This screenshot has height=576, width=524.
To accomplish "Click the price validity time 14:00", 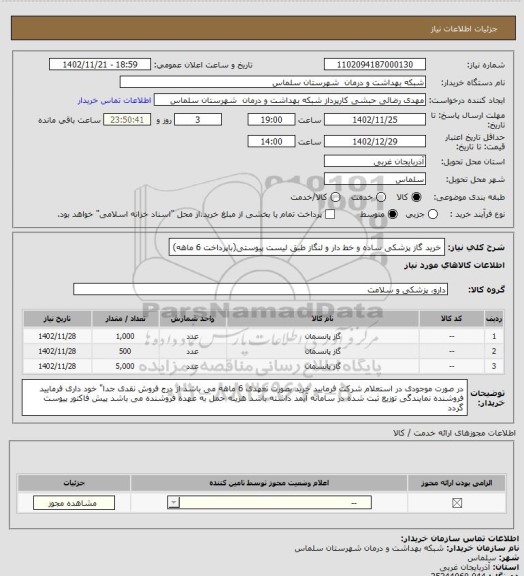I will click(x=272, y=141).
